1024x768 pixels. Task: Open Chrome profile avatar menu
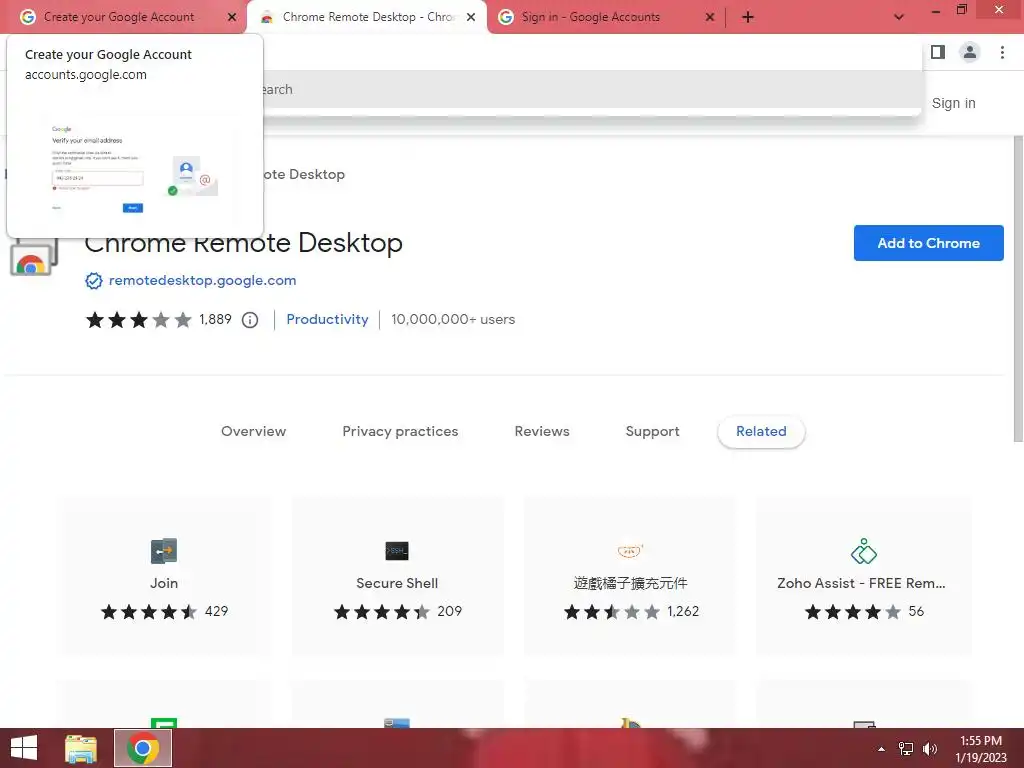click(970, 52)
